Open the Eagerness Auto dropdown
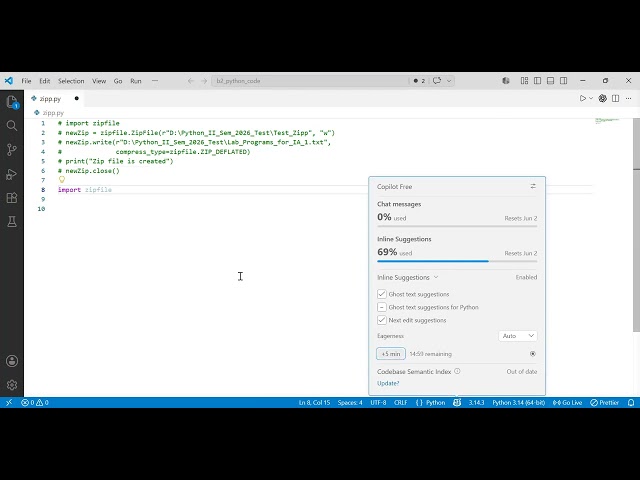 click(x=518, y=336)
